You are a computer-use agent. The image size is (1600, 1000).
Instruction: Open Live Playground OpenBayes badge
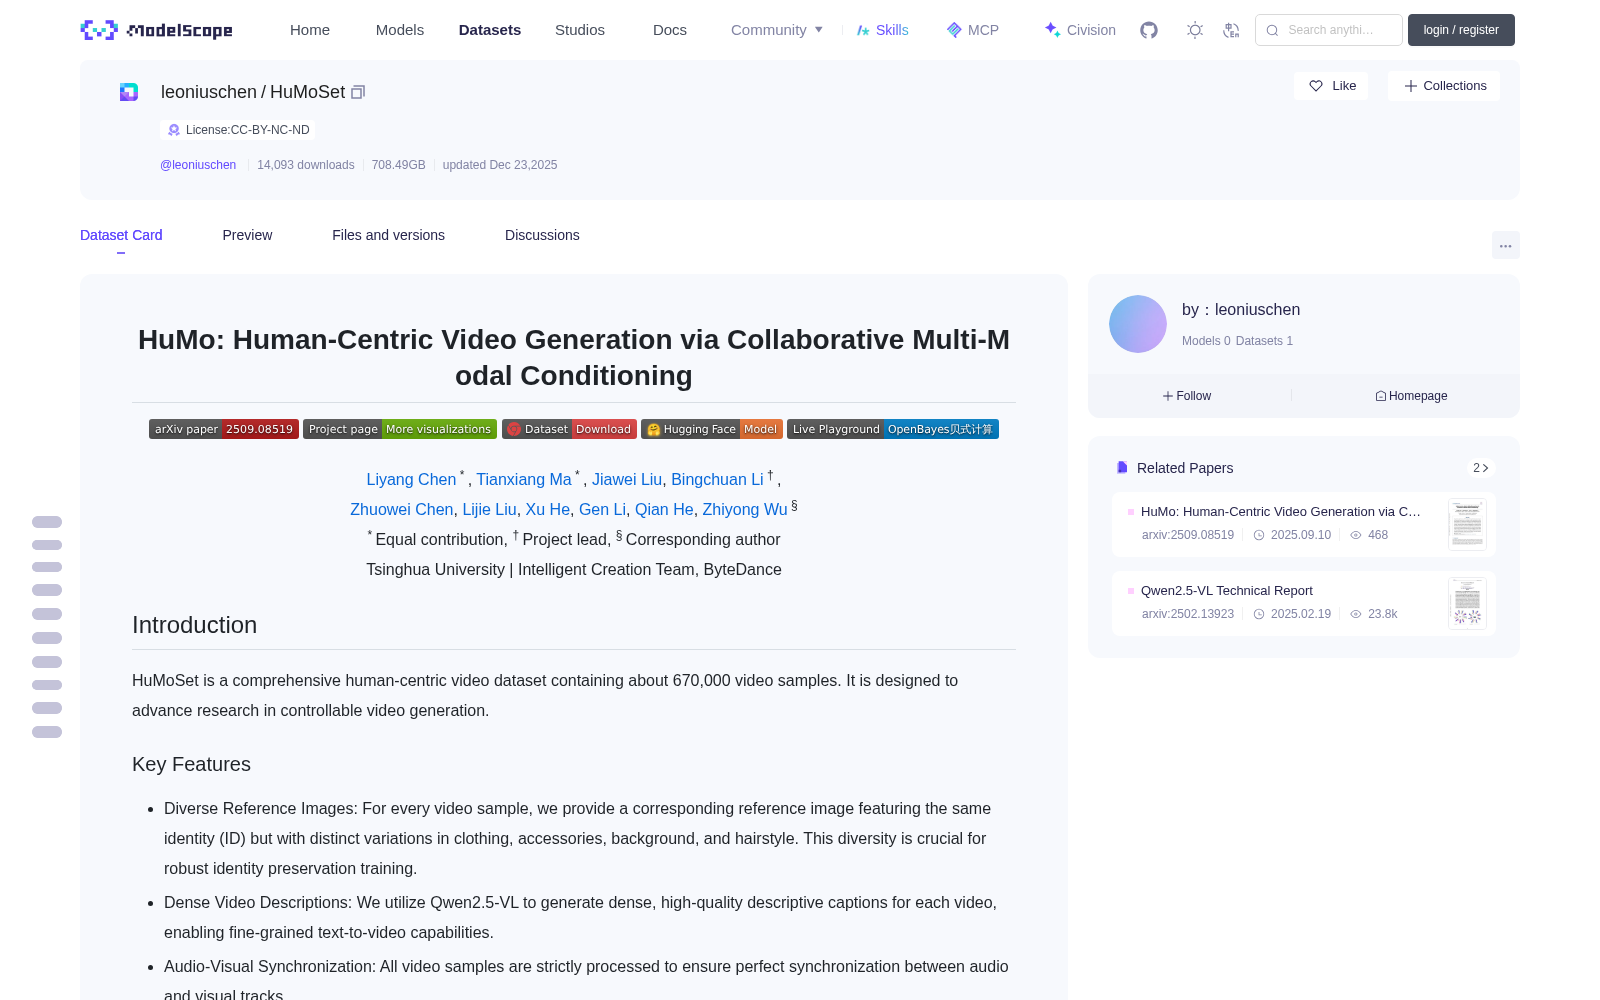[x=893, y=429]
